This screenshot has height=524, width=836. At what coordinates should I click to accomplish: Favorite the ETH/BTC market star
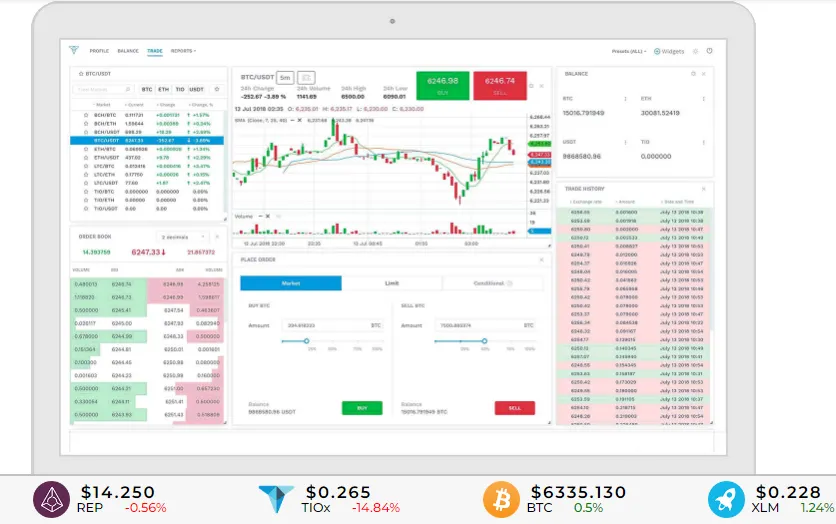(x=85, y=149)
